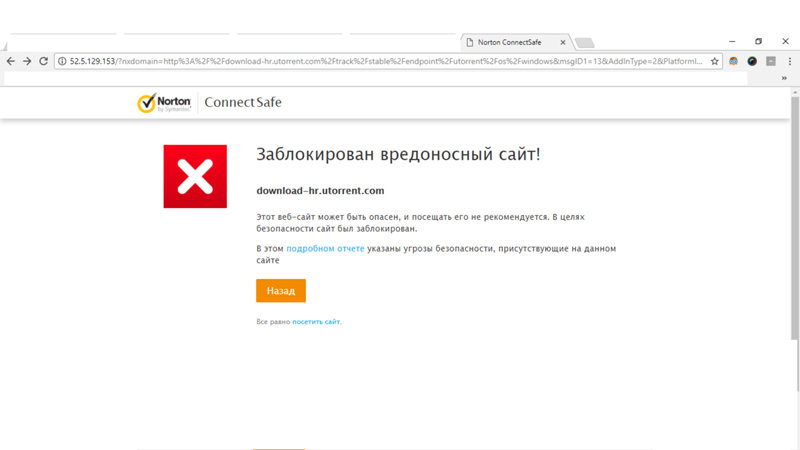This screenshot has width=800, height=450.
Task: Follow the 'посетить сайт' link
Action: (316, 321)
